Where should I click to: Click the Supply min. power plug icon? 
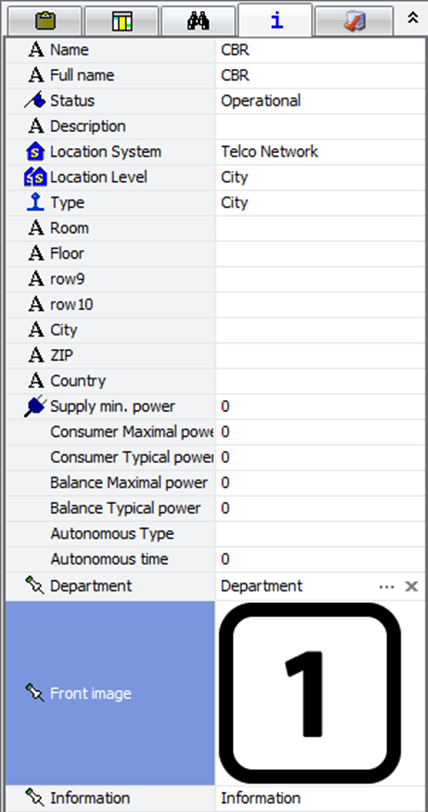tap(35, 407)
